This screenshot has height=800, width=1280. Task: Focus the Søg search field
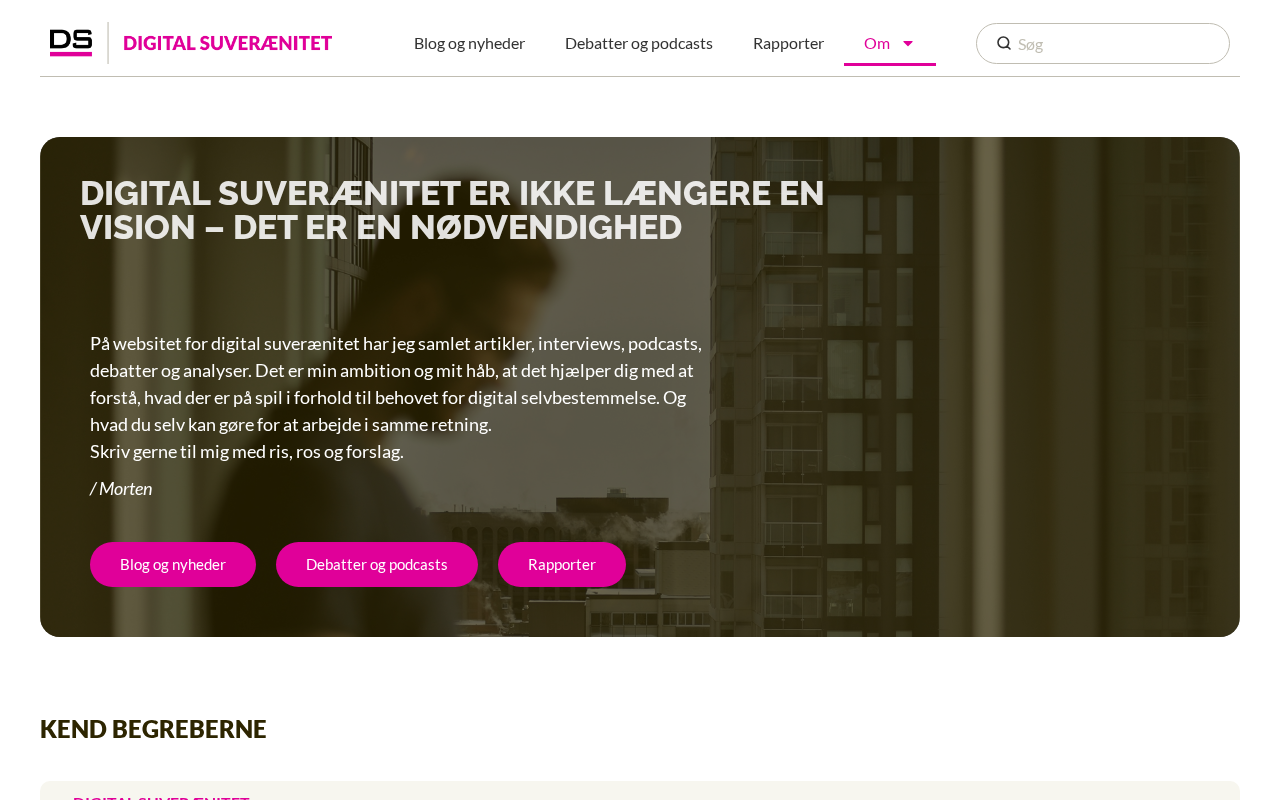1103,43
